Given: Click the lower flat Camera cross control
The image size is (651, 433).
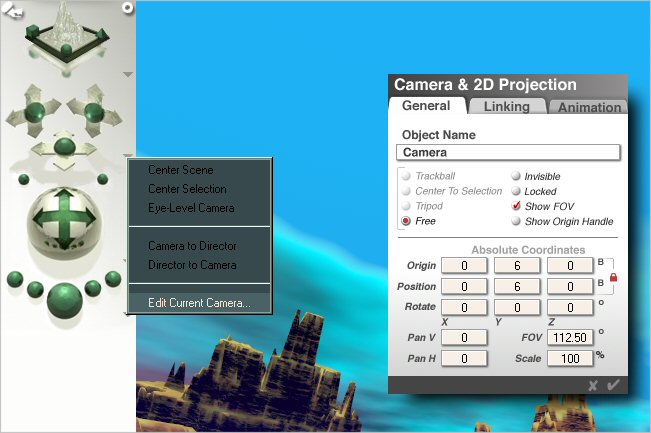Looking at the screenshot, I should (64, 148).
